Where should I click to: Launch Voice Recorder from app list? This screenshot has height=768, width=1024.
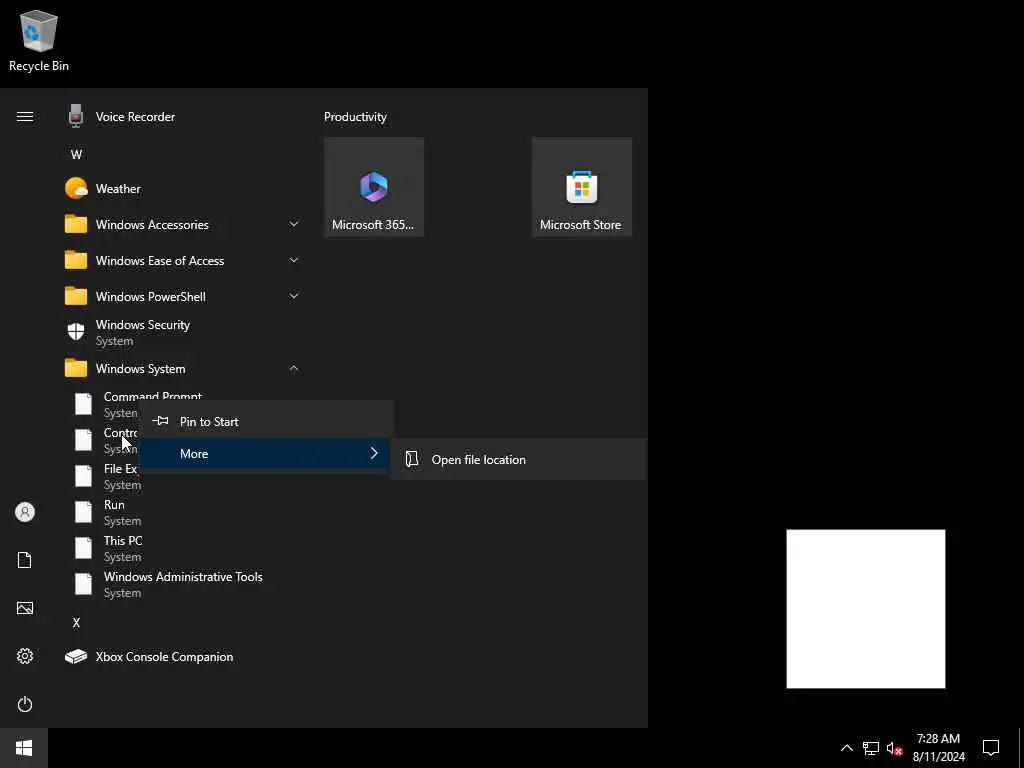pos(183,117)
